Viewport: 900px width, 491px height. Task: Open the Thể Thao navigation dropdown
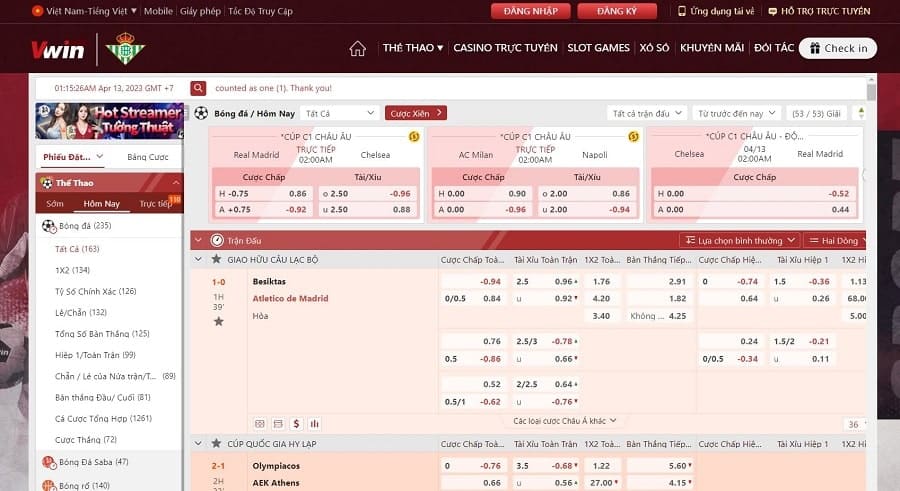pos(413,48)
